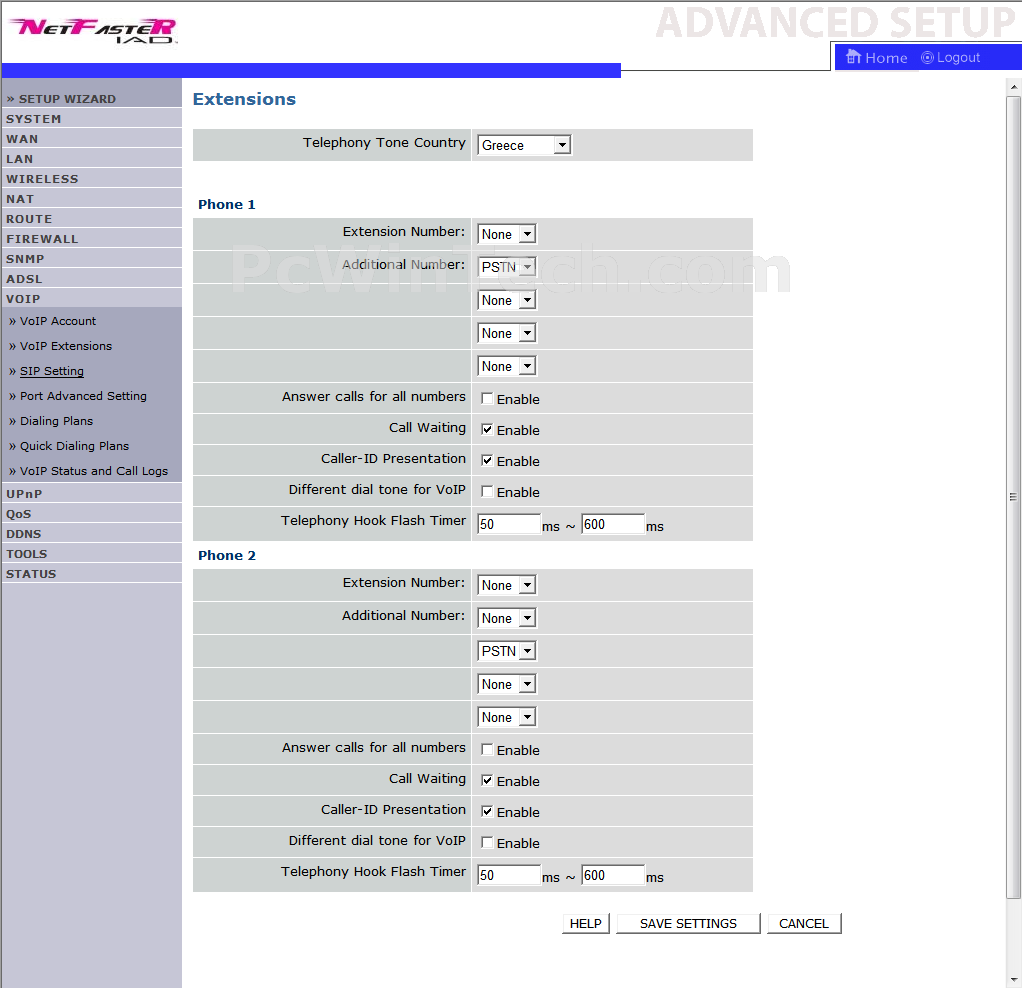Go to VoIP Account page
Screen dimensions: 1022x988
click(x=58, y=321)
